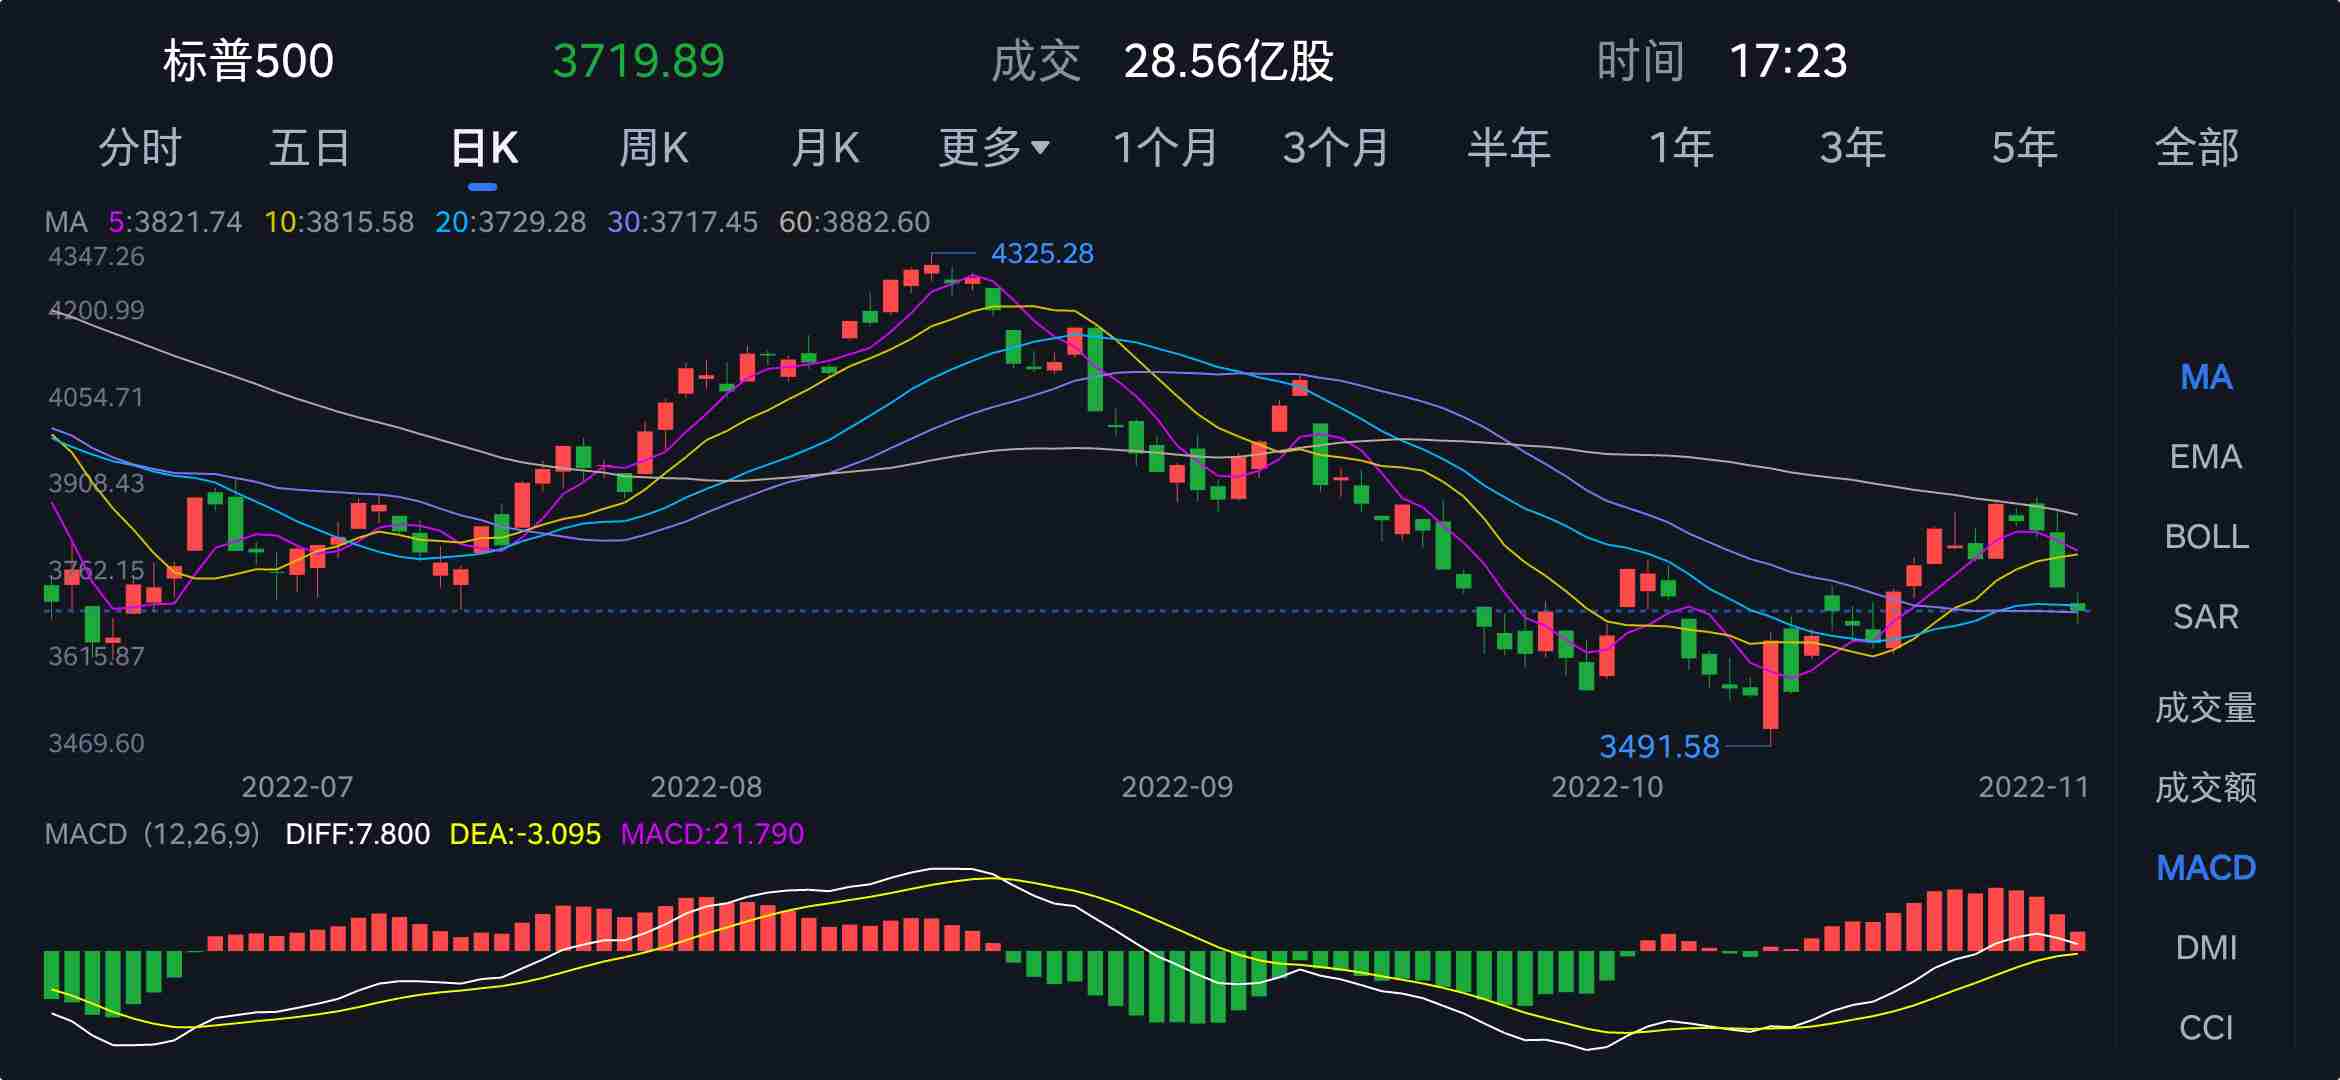
Task: Click the time value 17:23
Action: (1788, 61)
